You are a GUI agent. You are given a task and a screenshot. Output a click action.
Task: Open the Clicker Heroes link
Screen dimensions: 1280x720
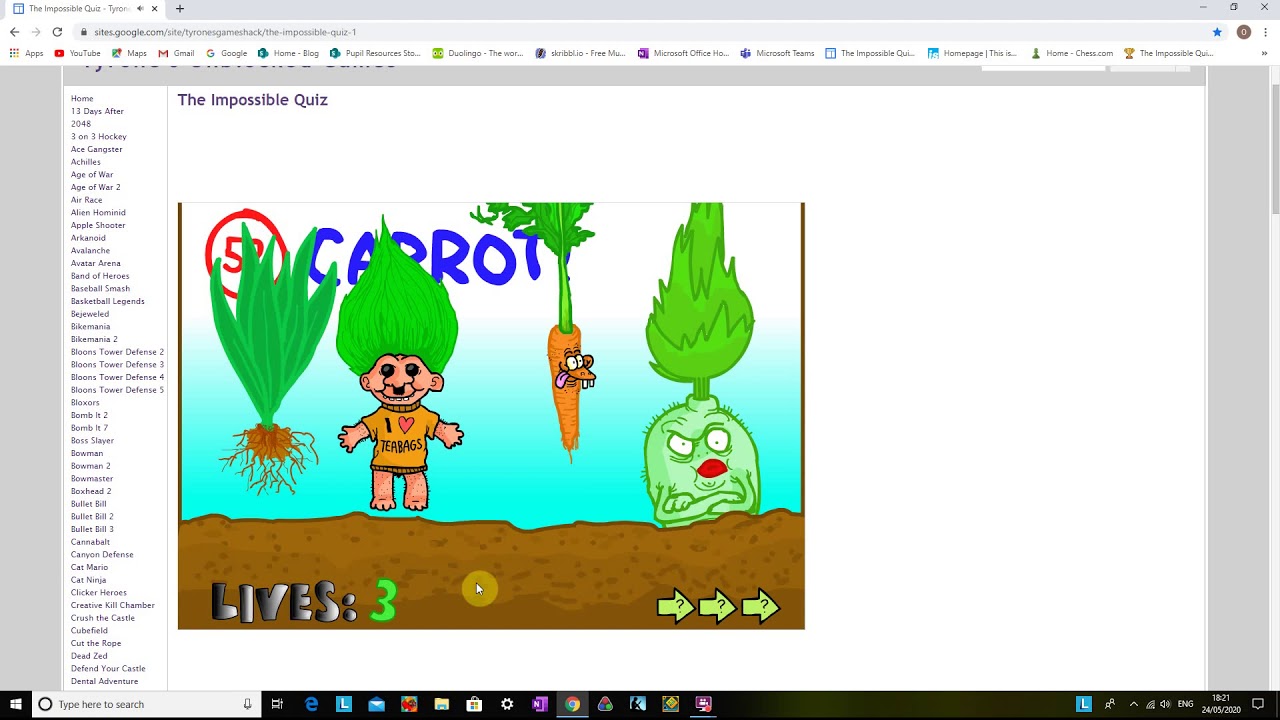pyautogui.click(x=98, y=592)
